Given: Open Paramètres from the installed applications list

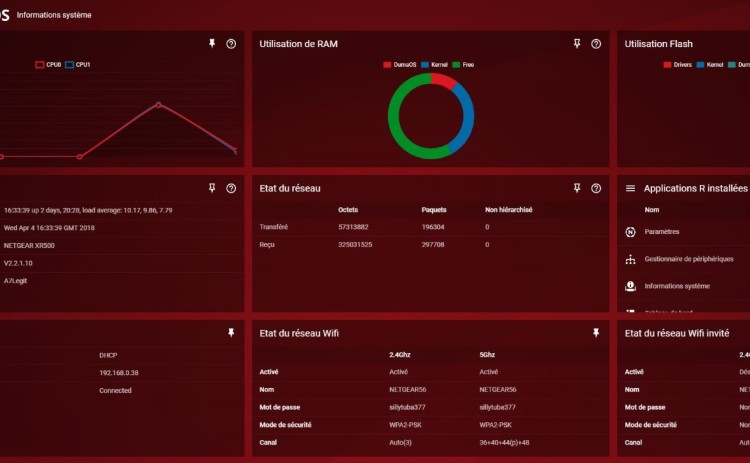Looking at the screenshot, I should (x=662, y=232).
